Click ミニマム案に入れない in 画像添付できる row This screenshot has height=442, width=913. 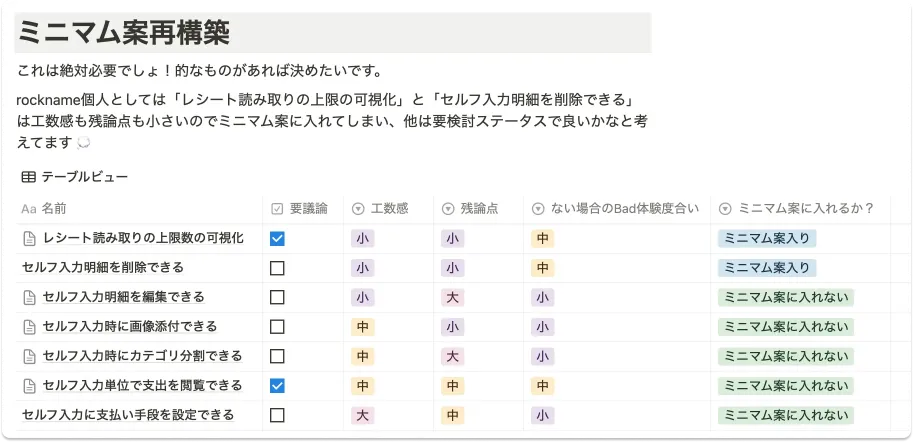pyautogui.click(x=786, y=327)
